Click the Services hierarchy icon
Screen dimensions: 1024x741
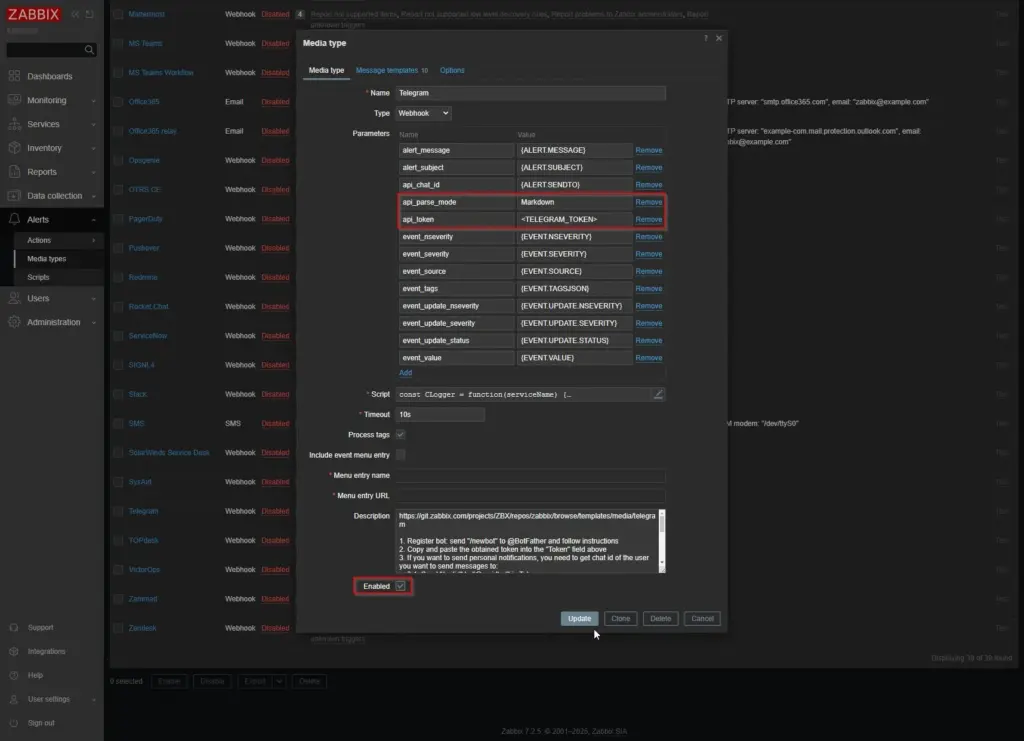click(14, 124)
